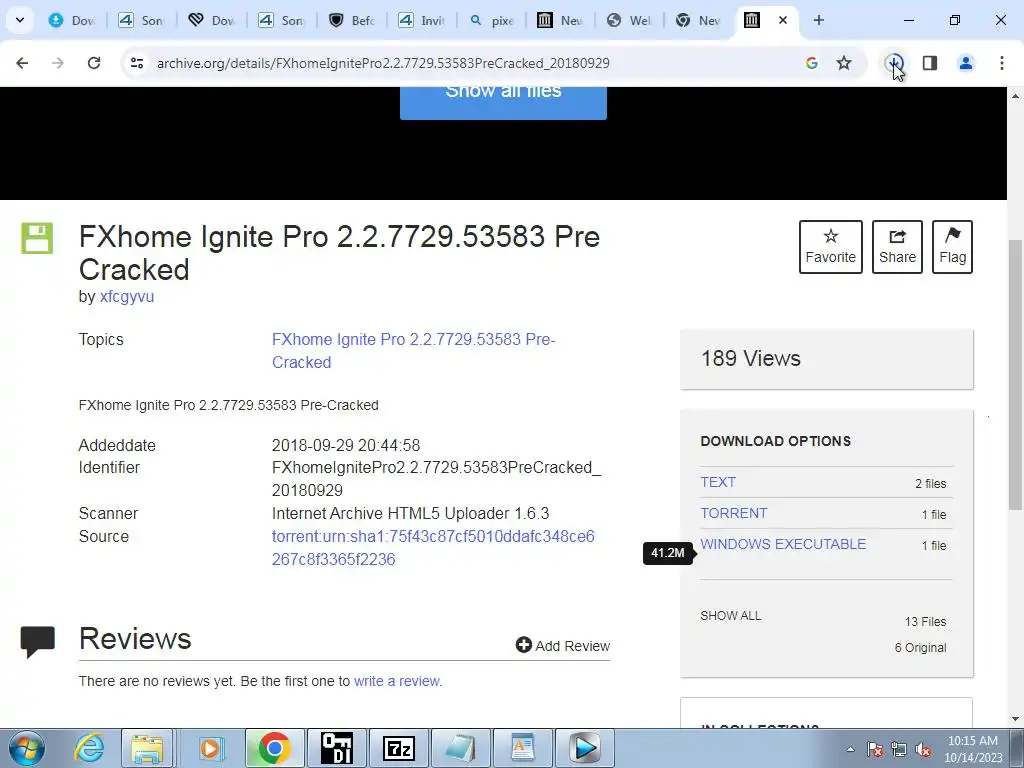Go back with the browser back arrow
Screen dimensions: 1024x768
[x=22, y=63]
